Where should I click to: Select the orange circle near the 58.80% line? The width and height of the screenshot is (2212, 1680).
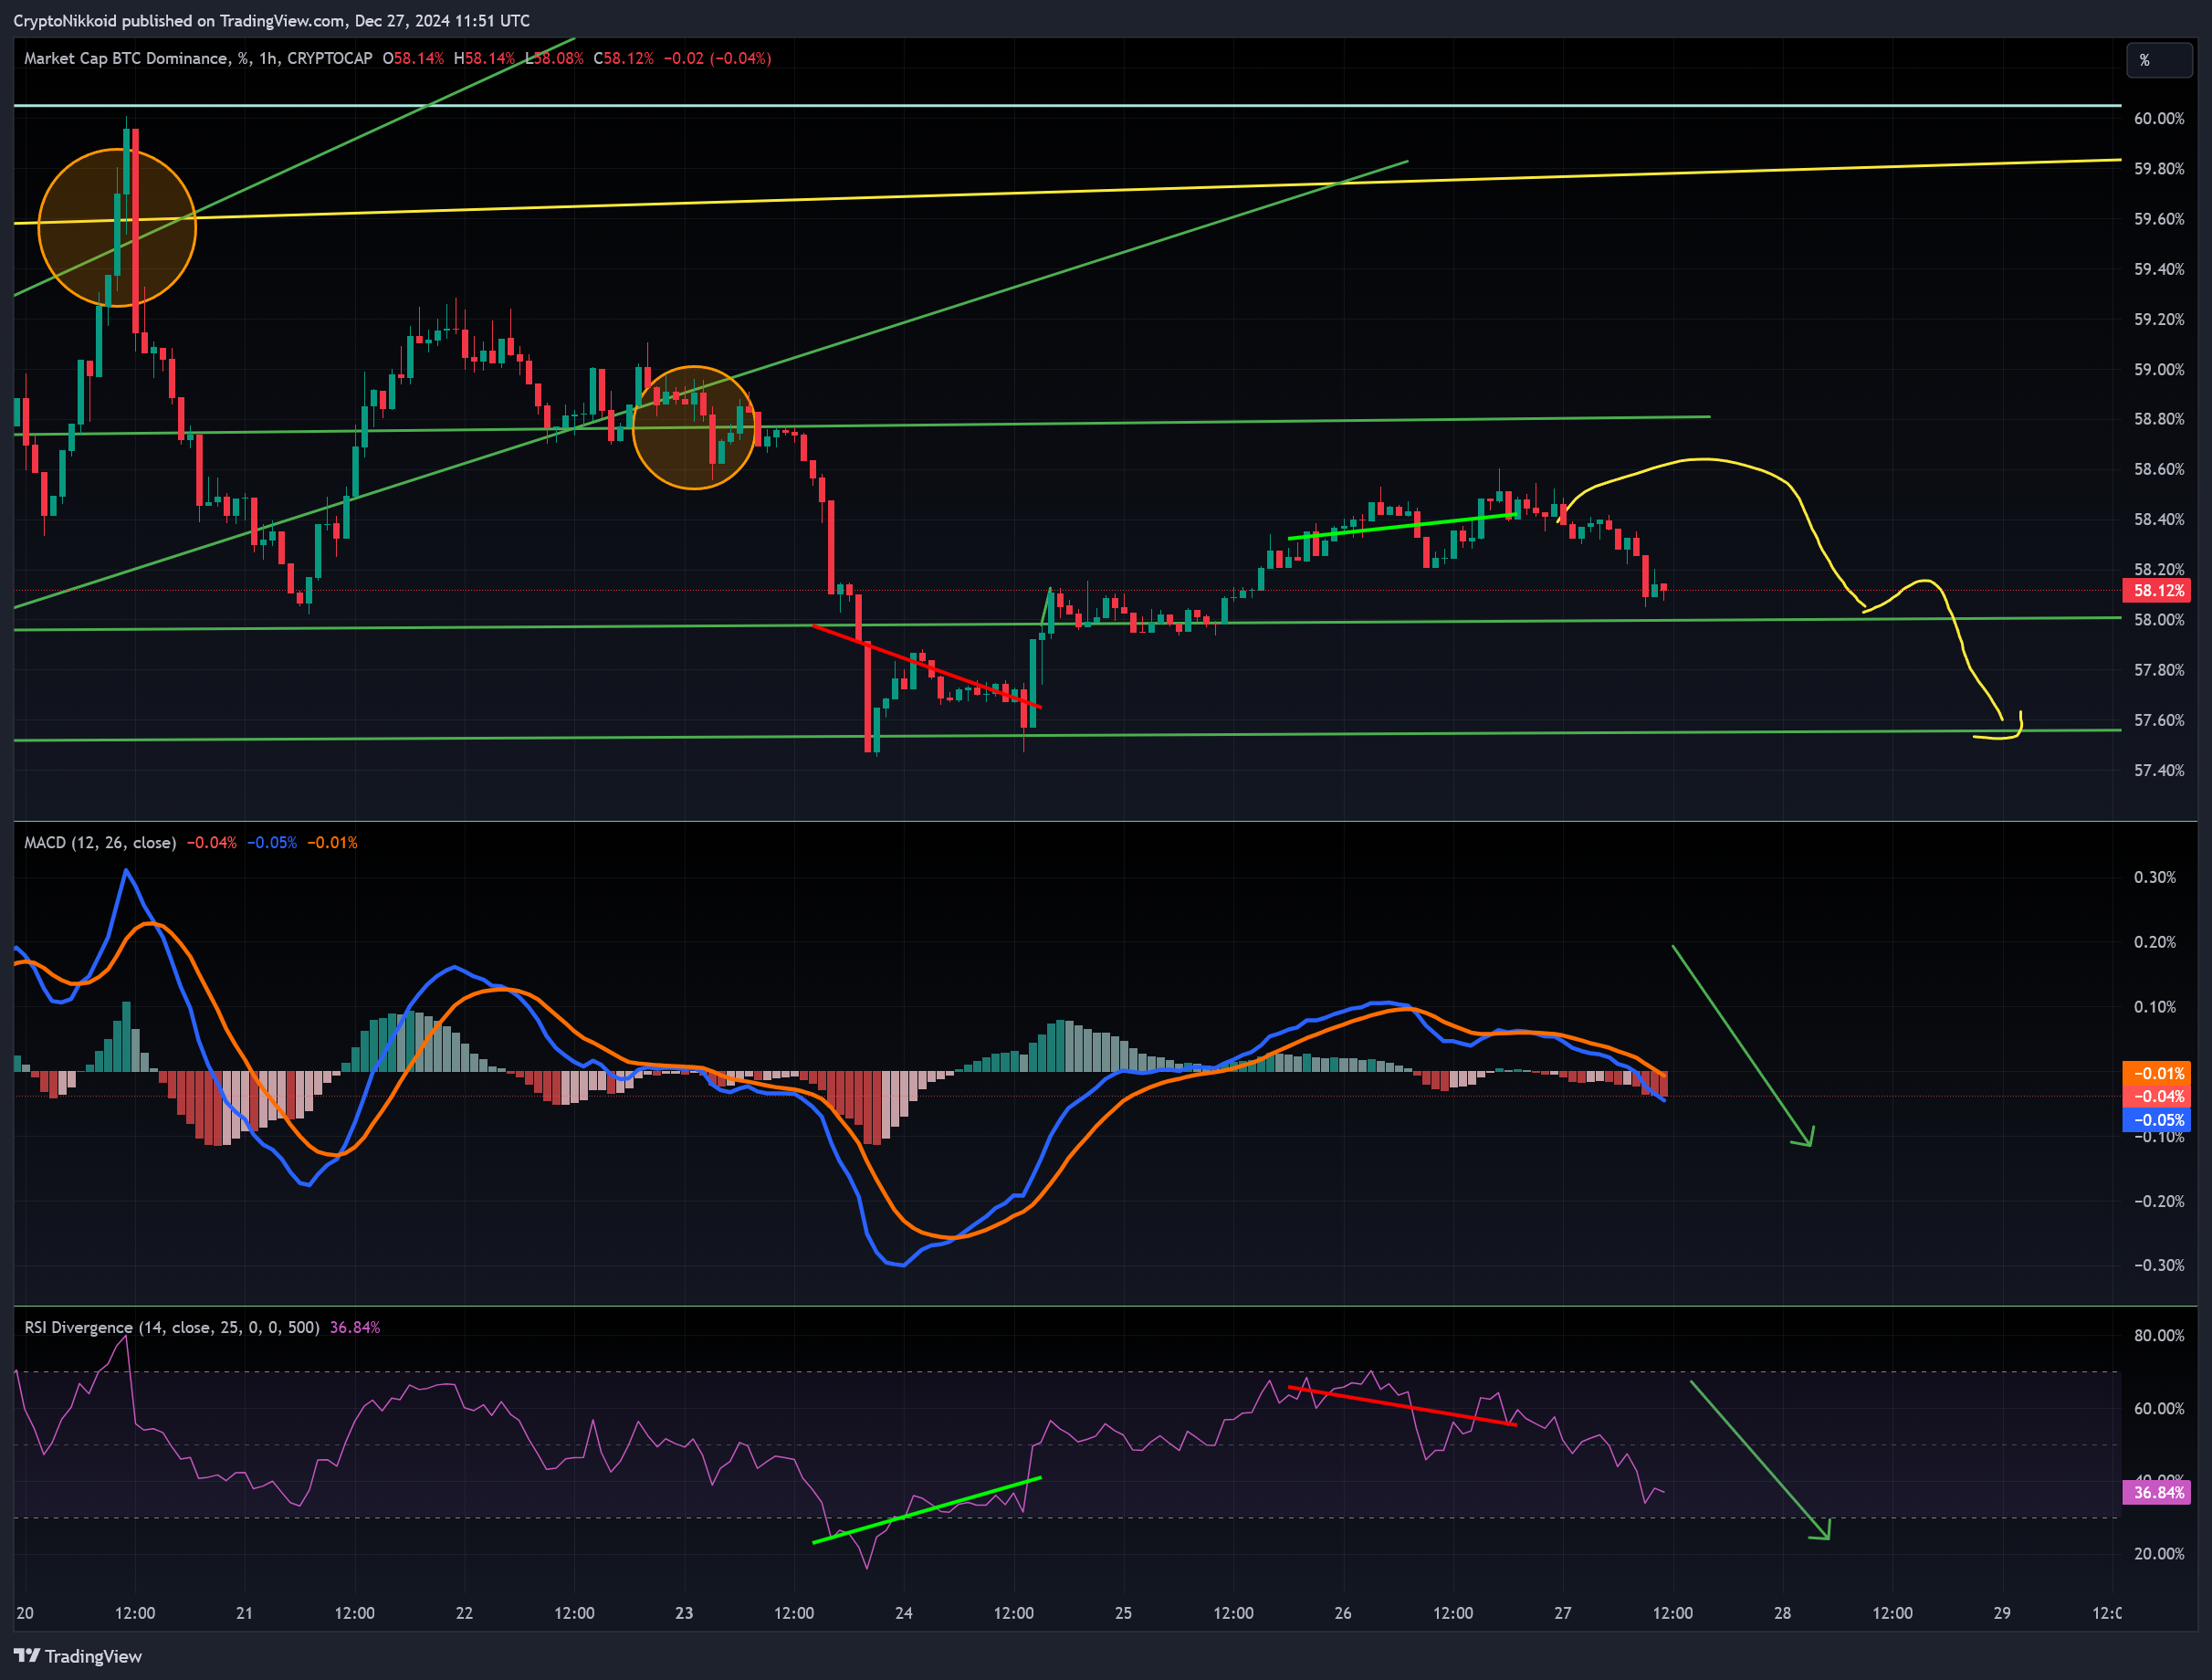(694, 427)
